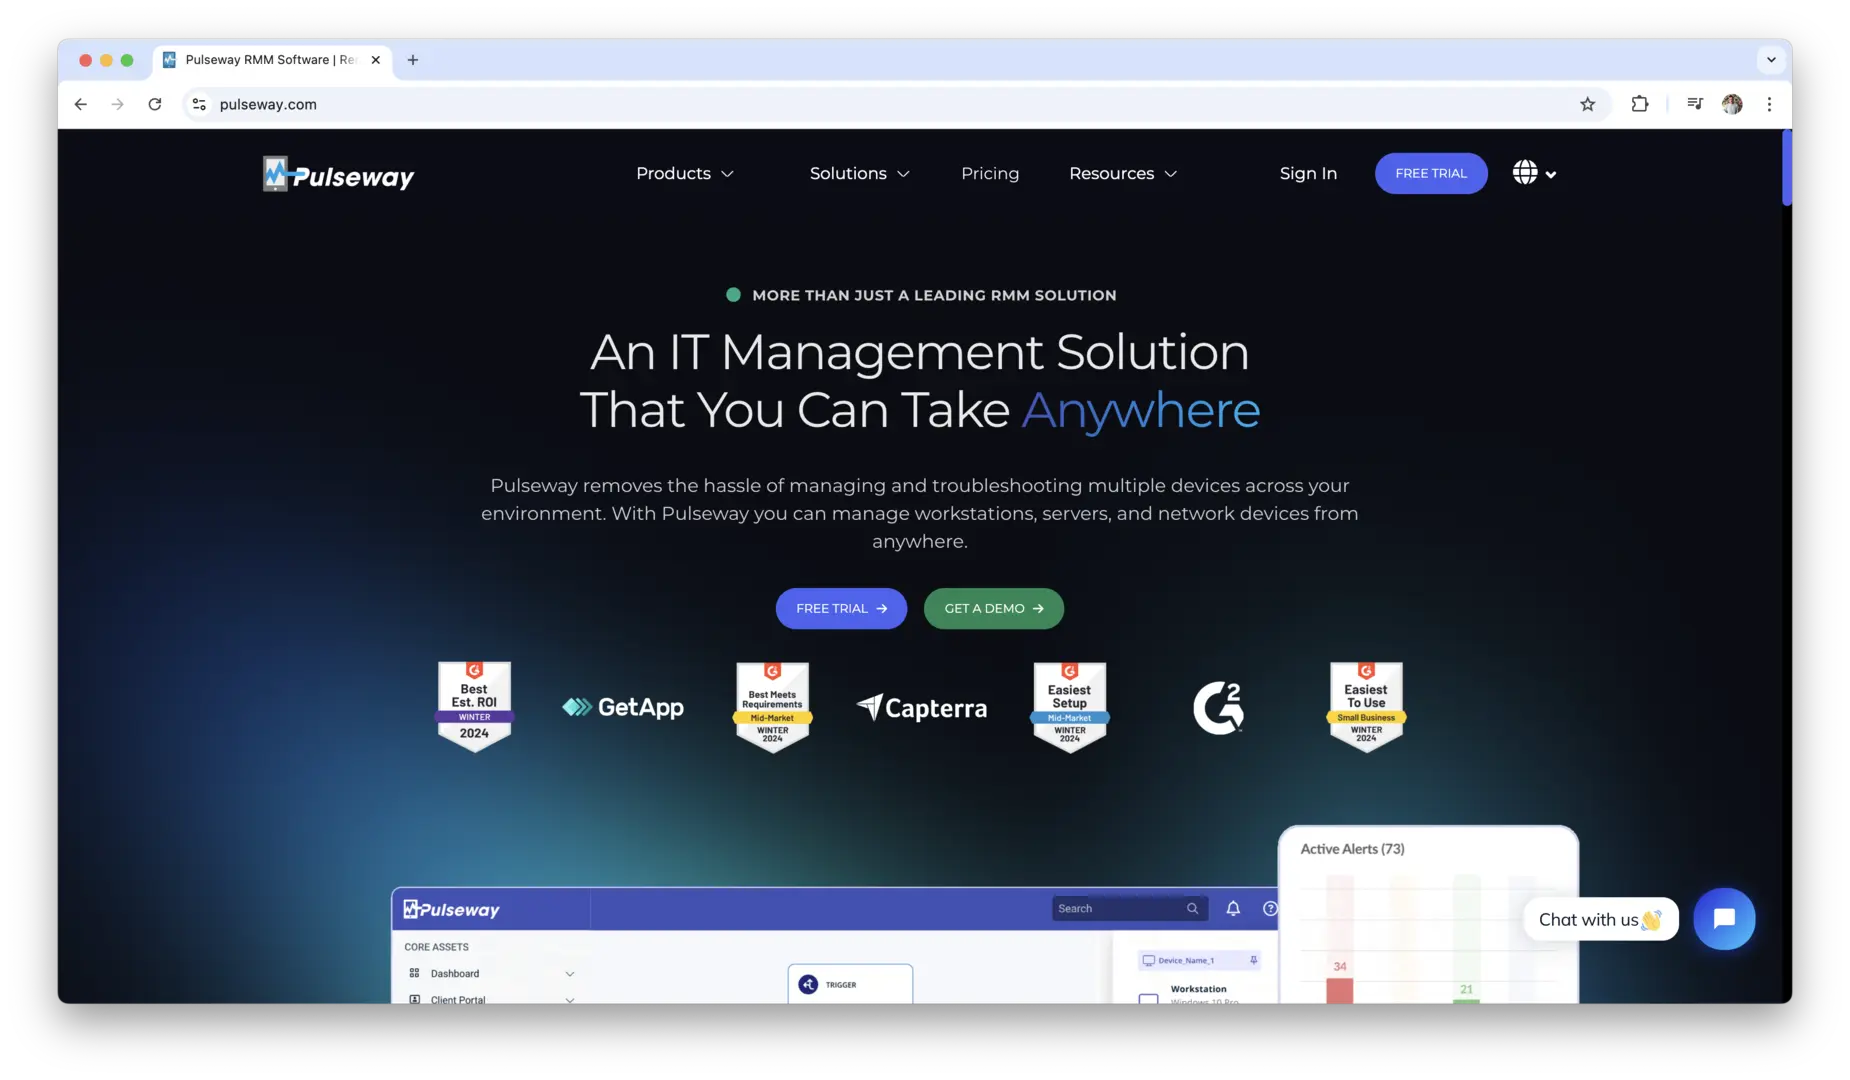Screen dimensions: 1850x1080
Task: Expand the Dashboard chevron in preview
Action: pos(569,973)
